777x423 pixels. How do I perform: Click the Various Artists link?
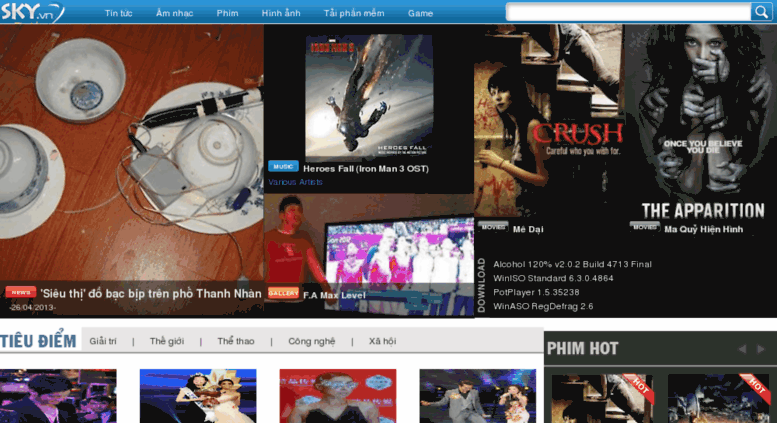(295, 182)
